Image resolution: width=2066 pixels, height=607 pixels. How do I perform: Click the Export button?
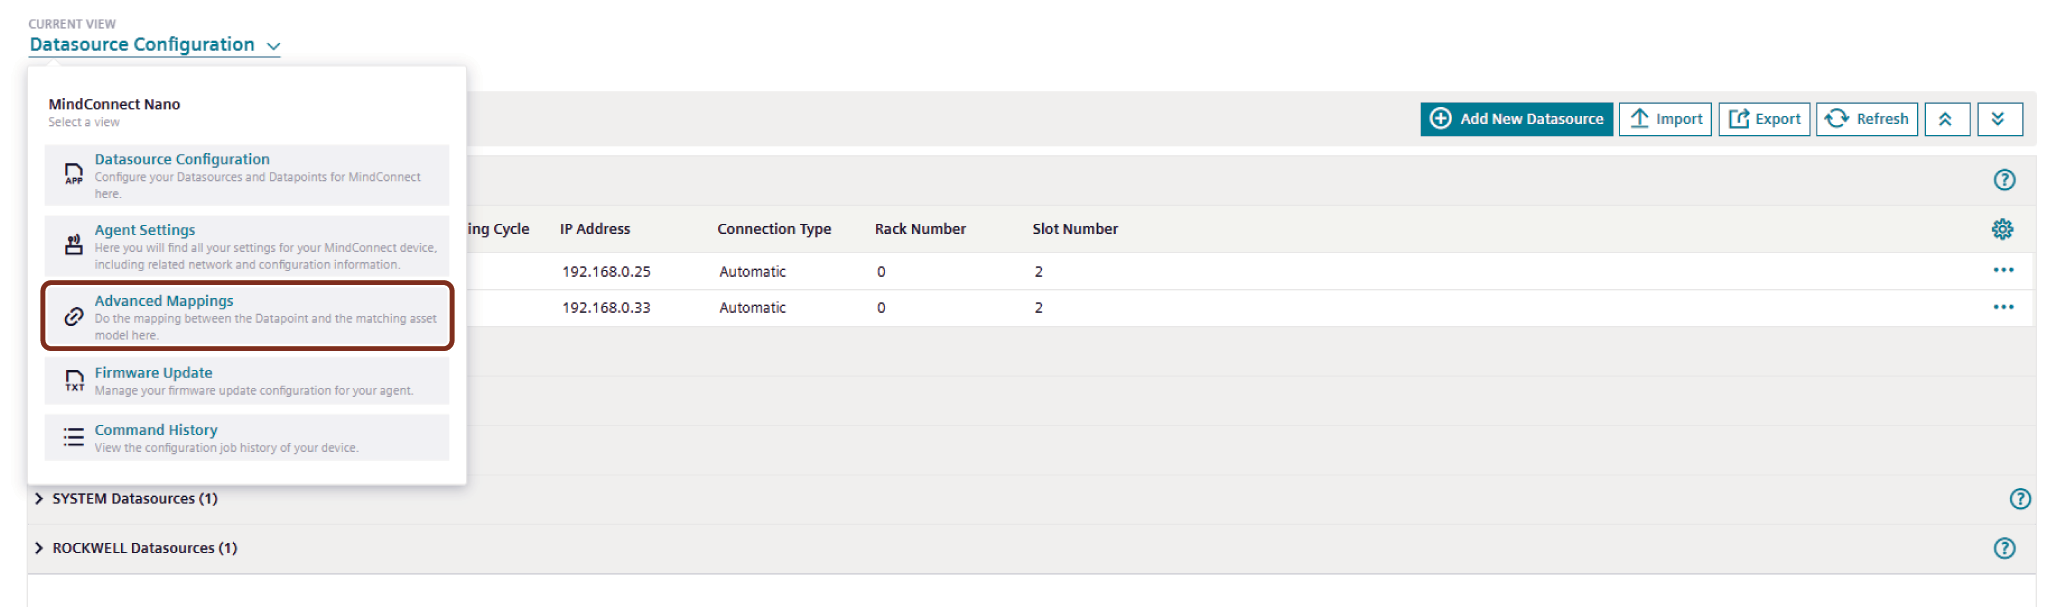pos(1764,119)
